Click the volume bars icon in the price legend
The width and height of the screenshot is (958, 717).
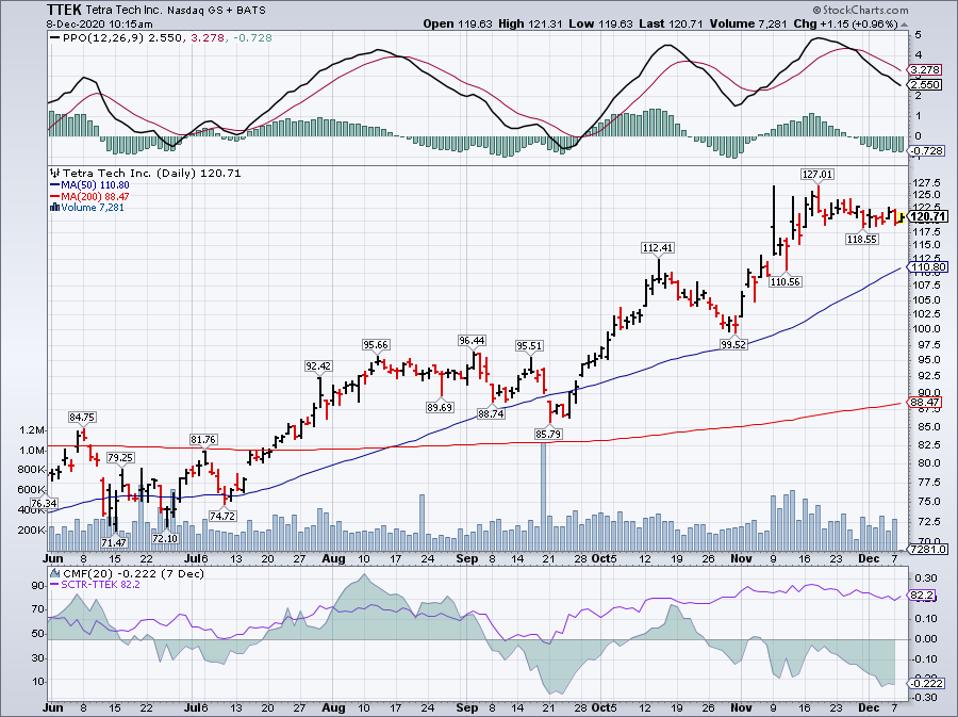pyautogui.click(x=55, y=207)
